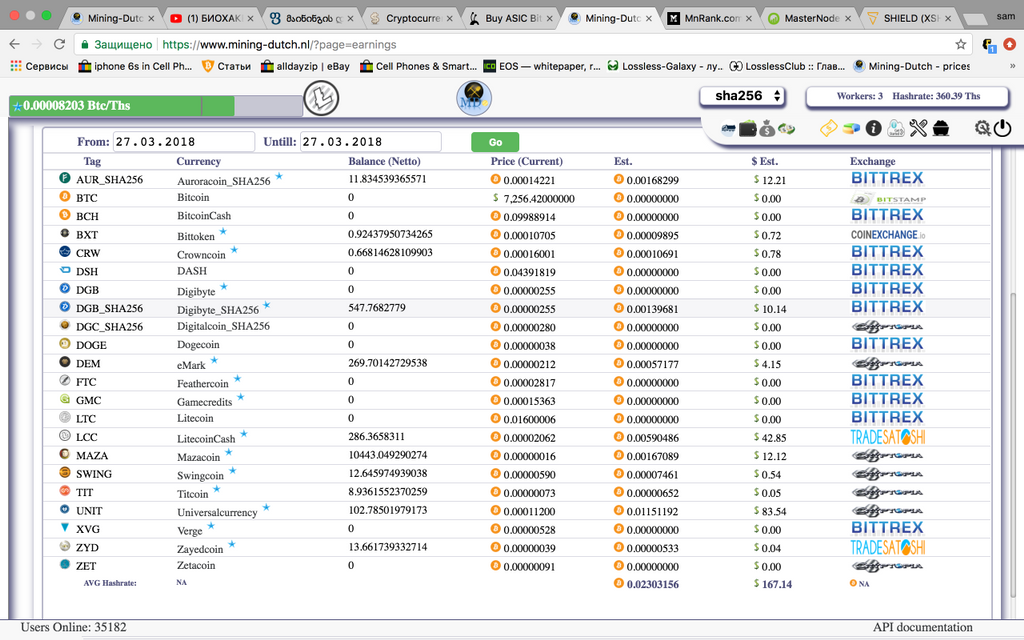
Task: Click the Litecoin round logo icon
Action: coord(321,98)
